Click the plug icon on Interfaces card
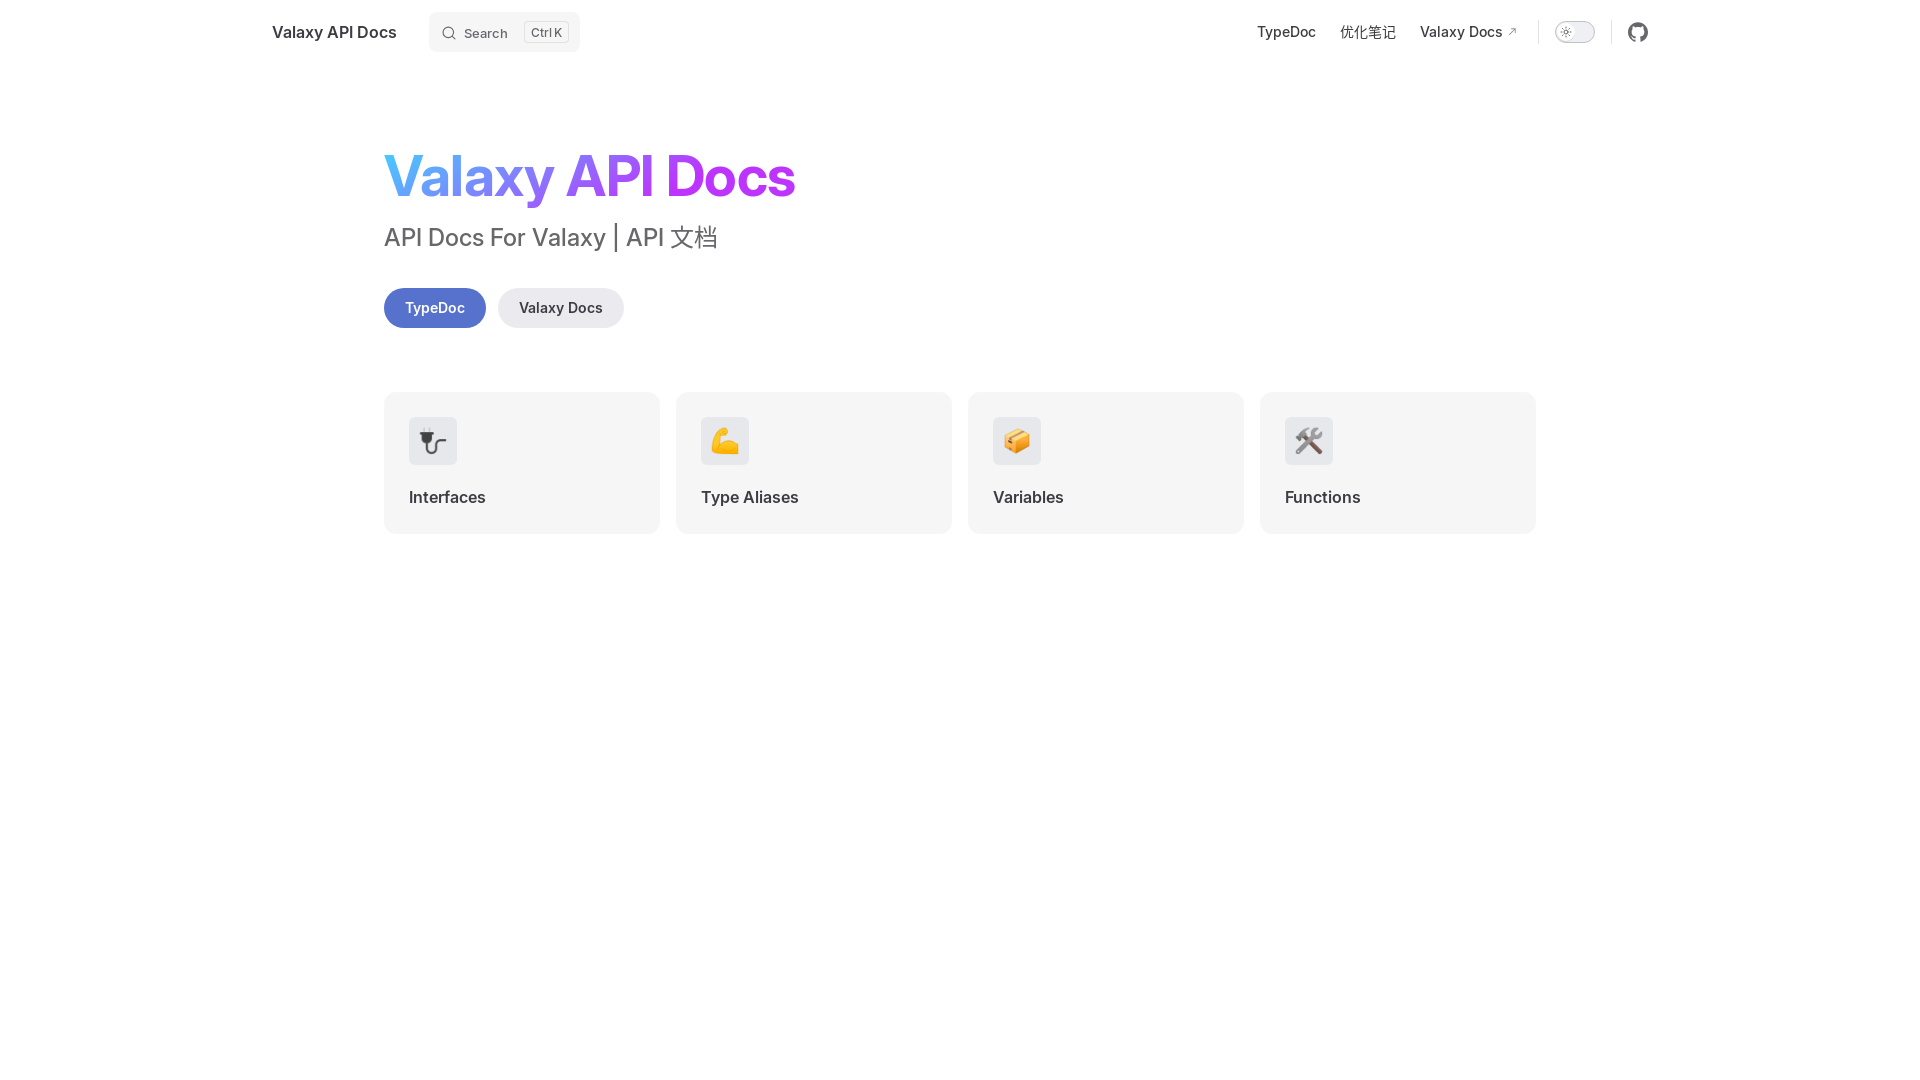The image size is (1920, 1080). (433, 441)
